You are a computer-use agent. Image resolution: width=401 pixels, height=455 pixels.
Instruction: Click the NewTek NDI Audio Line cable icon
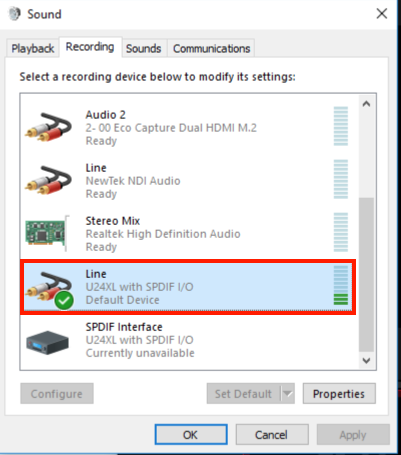(x=48, y=180)
